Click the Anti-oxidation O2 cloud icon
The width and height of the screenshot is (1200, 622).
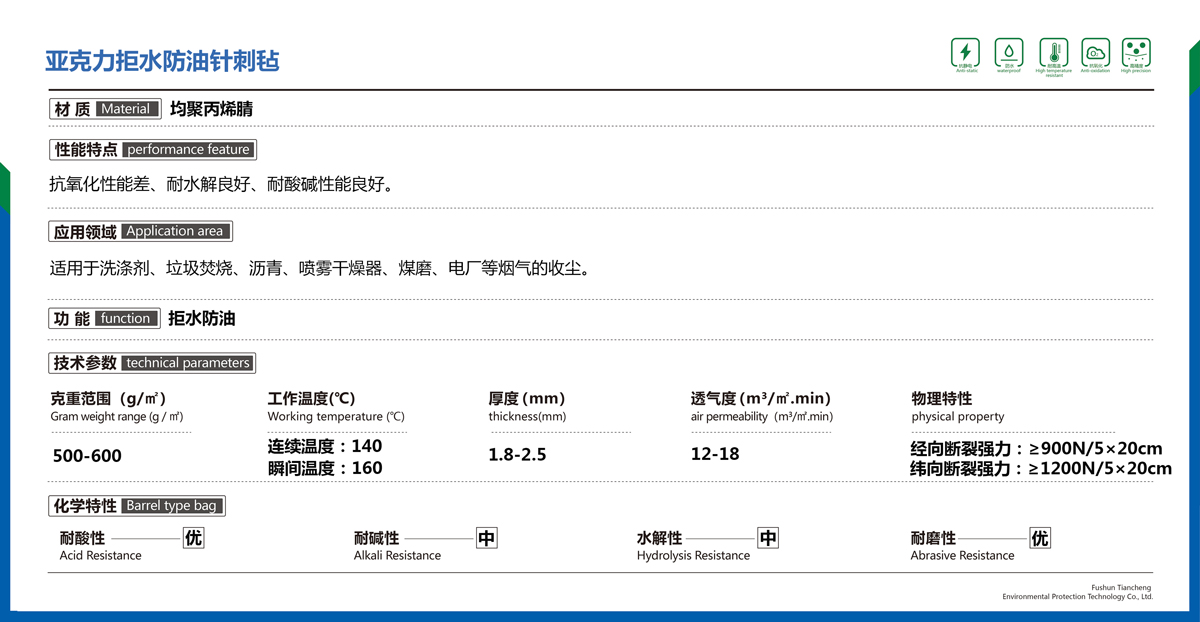click(x=1095, y=52)
